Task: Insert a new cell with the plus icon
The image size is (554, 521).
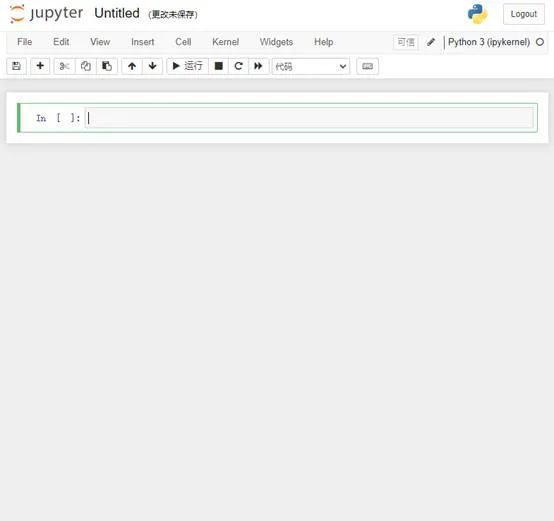Action: pyautogui.click(x=40, y=66)
